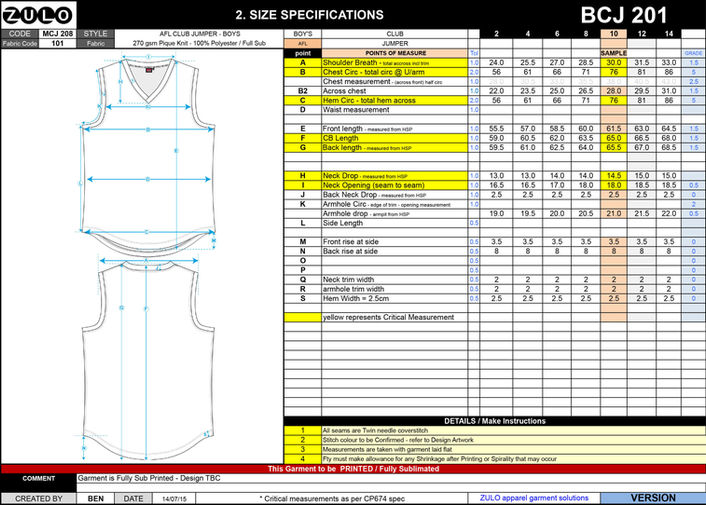Click the 'Front length' row label

(395, 129)
